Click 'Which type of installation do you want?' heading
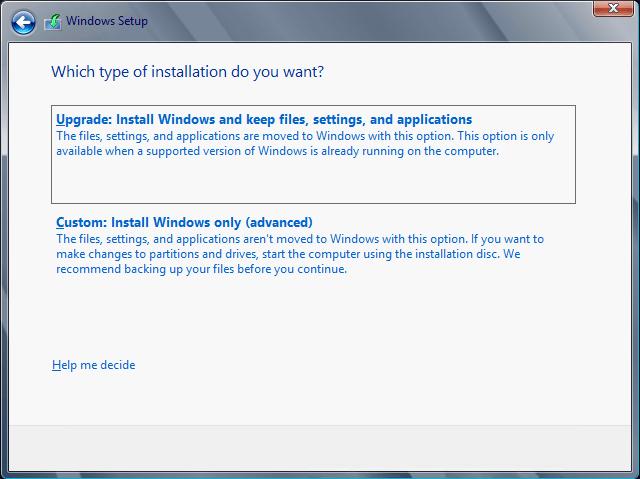 click(187, 72)
